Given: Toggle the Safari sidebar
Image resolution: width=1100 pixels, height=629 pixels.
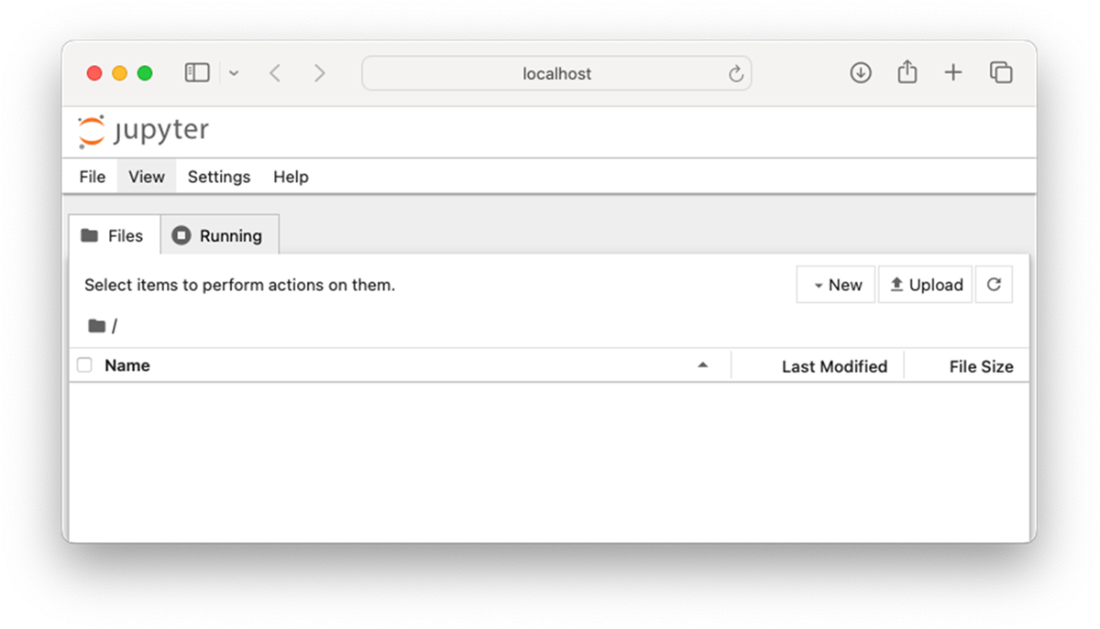Looking at the screenshot, I should tap(197, 73).
